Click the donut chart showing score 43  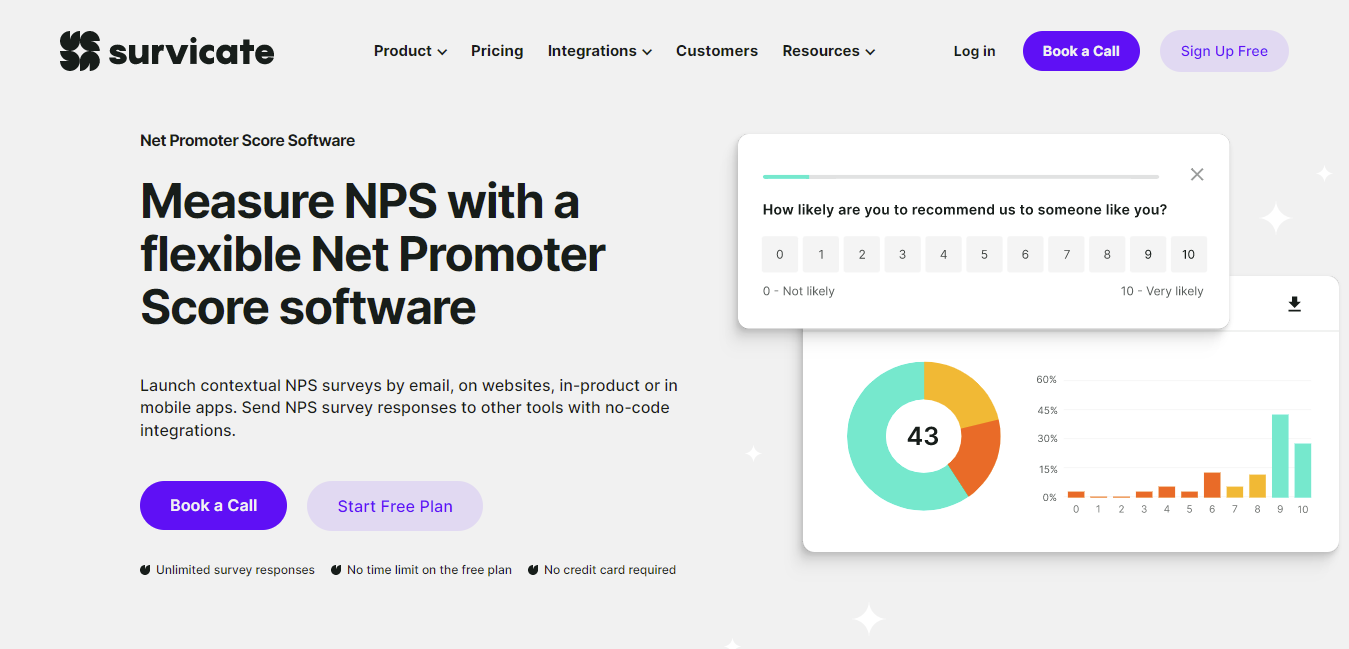[923, 436]
